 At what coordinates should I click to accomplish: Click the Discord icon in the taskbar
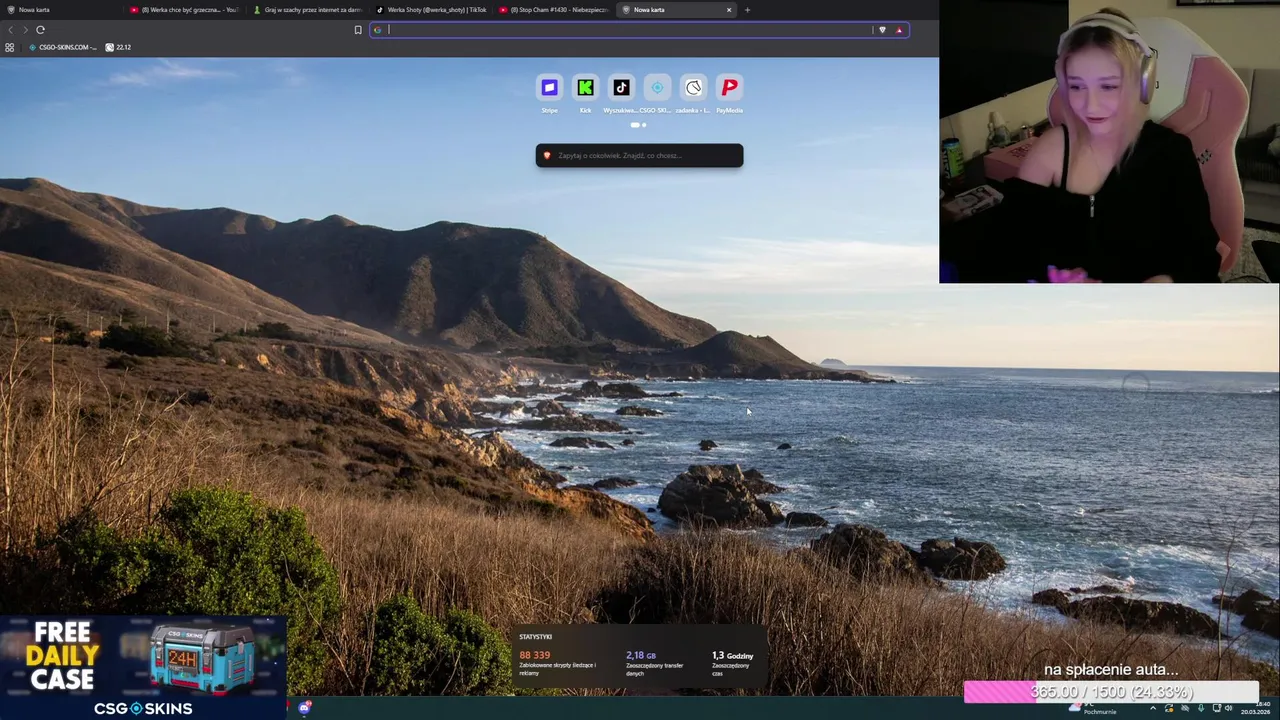304,708
